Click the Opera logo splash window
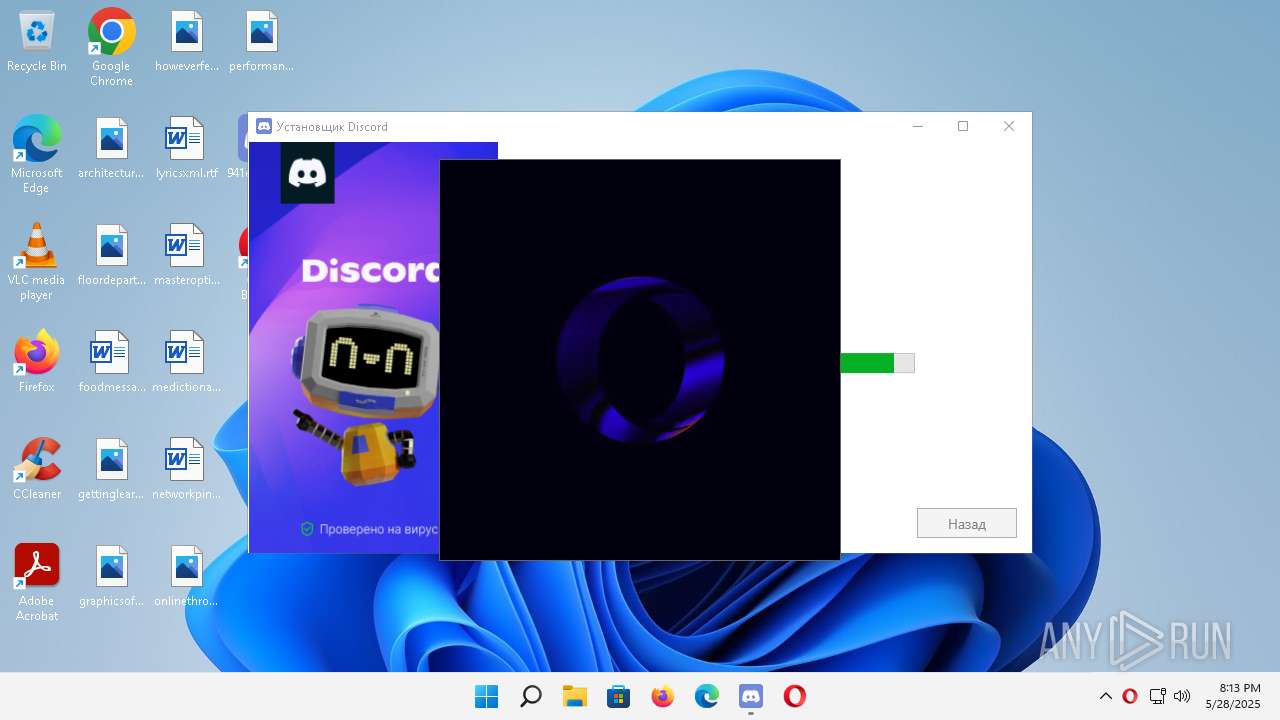This screenshot has width=1280, height=720. click(640, 360)
